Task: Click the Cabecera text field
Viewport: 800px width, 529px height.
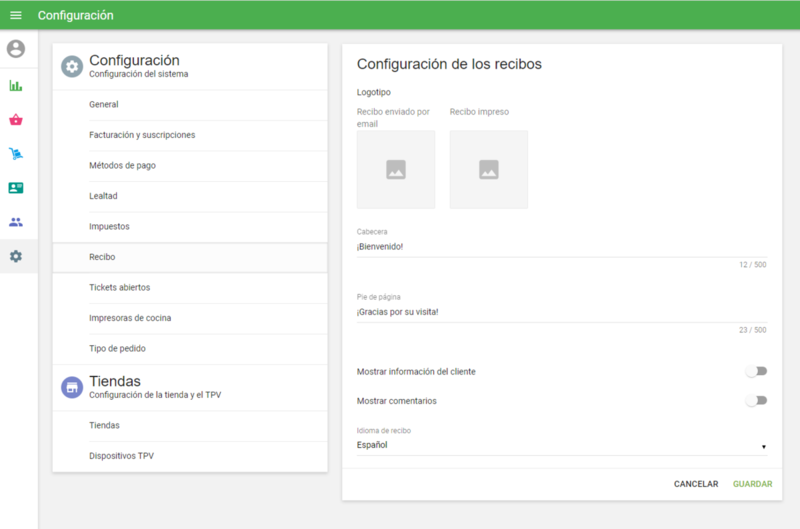Action: tap(561, 246)
